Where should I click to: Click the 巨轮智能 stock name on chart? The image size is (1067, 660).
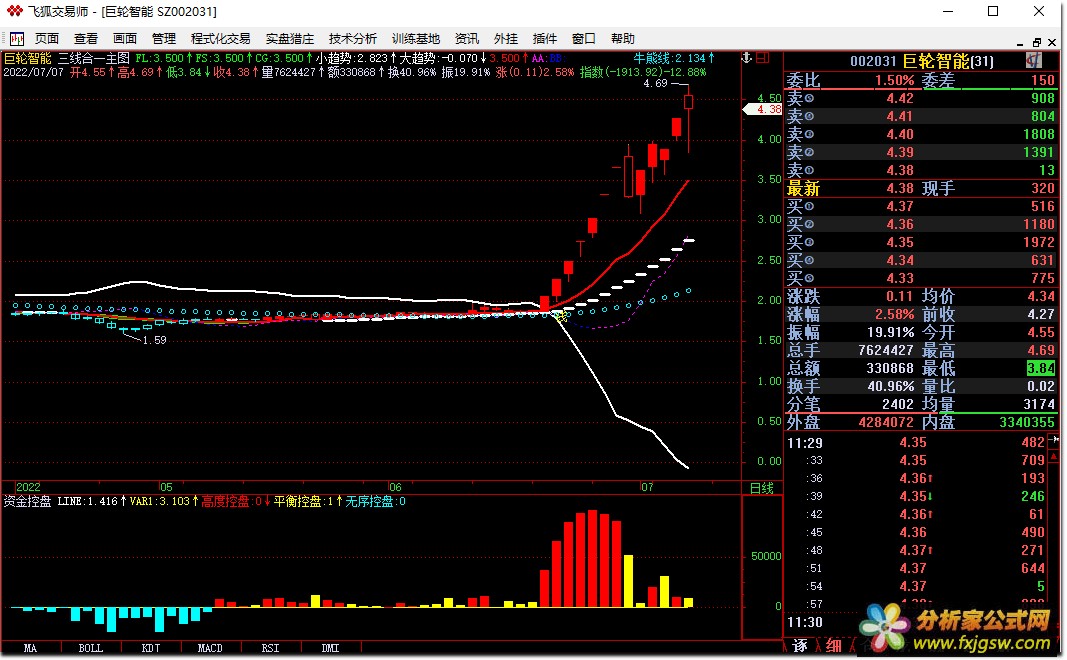click(27, 59)
